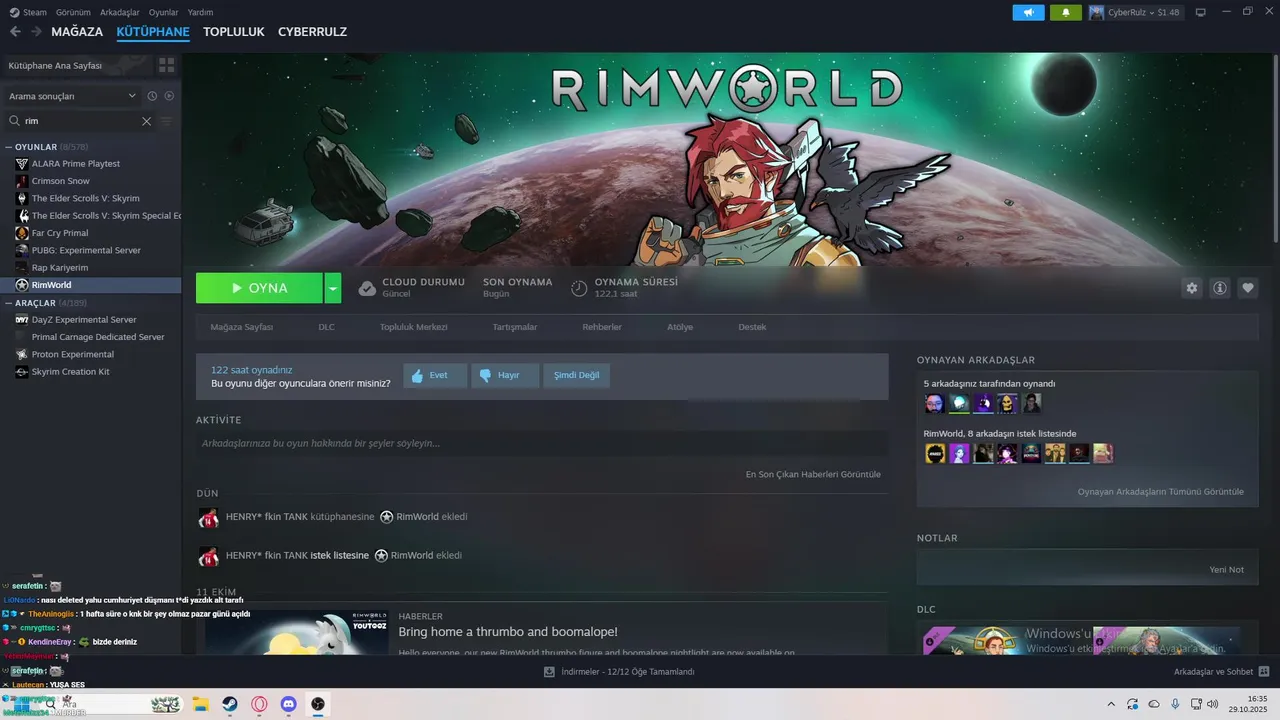Click the recent activity clock filter icon
The width and height of the screenshot is (1280, 720).
click(152, 96)
